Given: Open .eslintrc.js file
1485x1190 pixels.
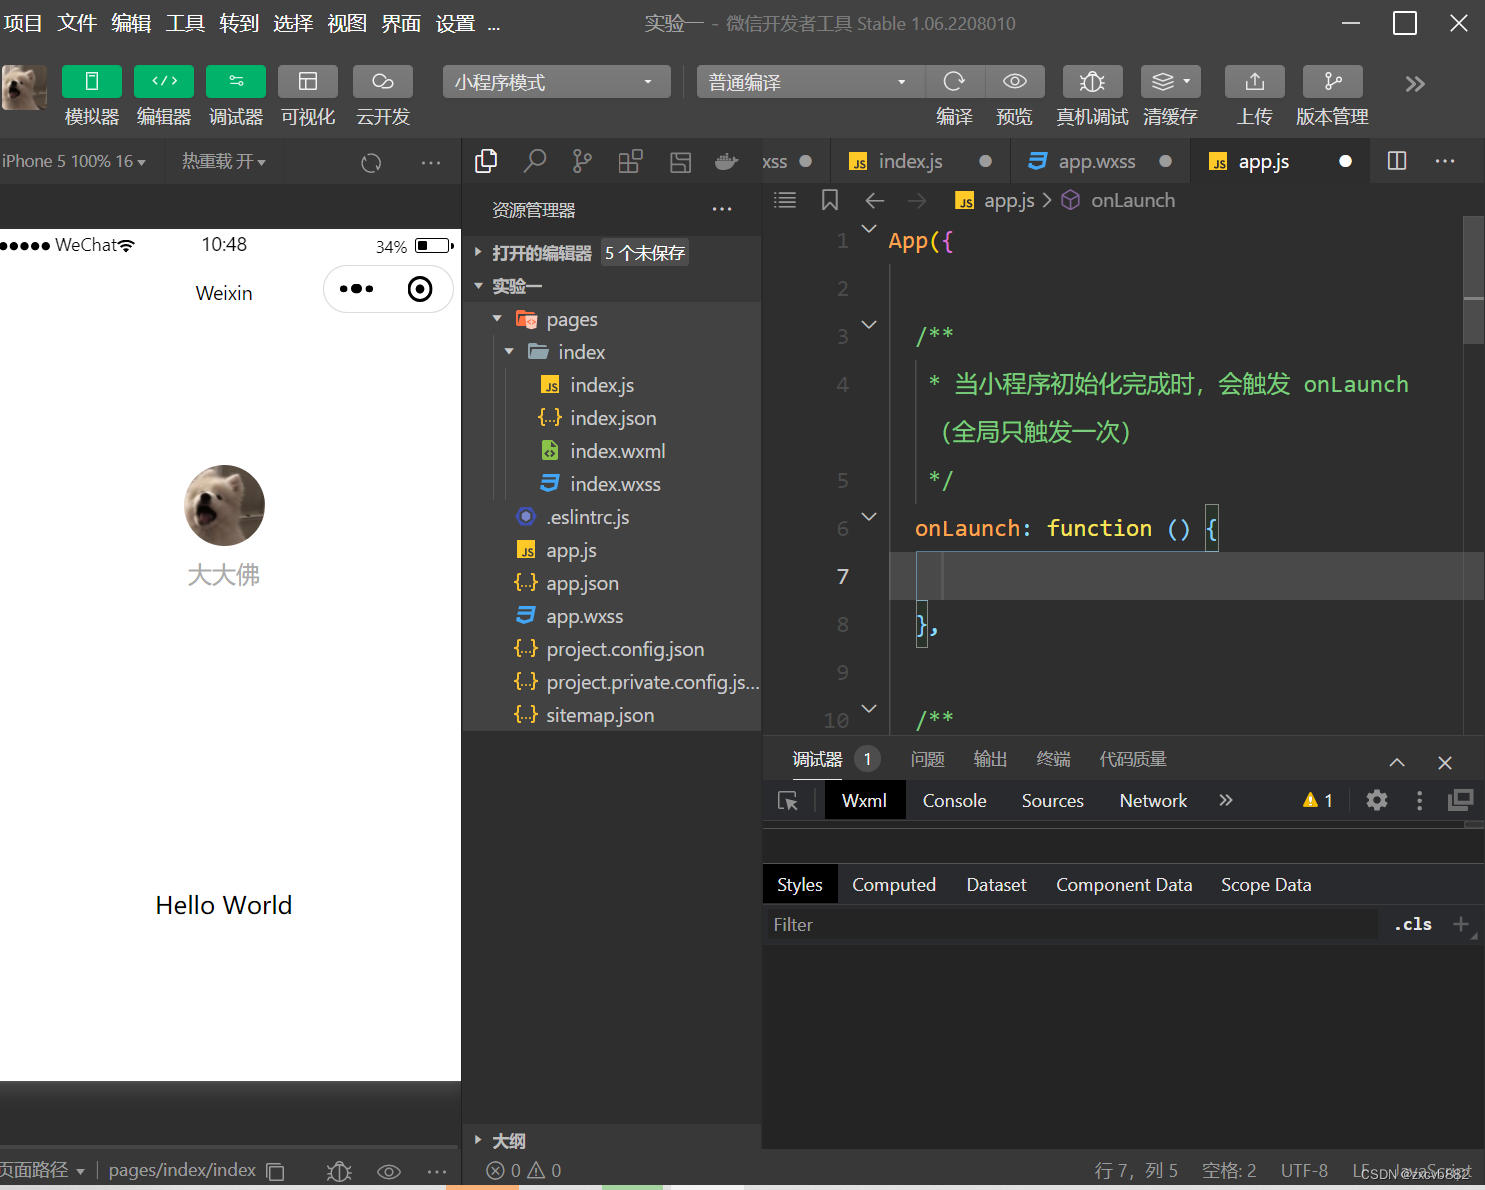Looking at the screenshot, I should [x=611, y=517].
